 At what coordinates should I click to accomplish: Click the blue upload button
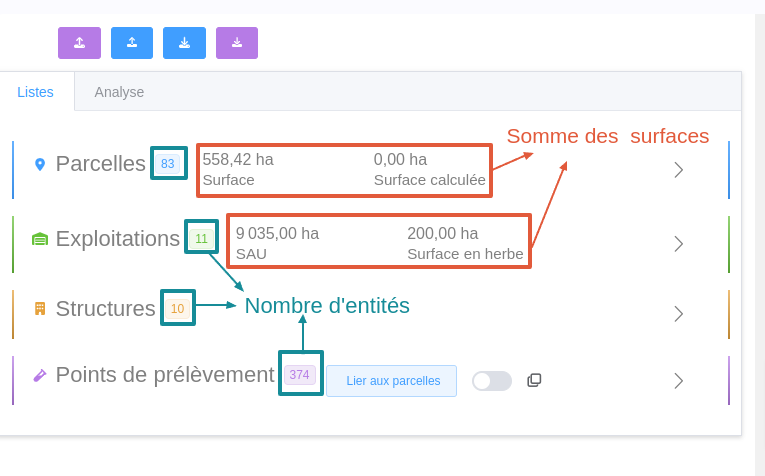[132, 43]
